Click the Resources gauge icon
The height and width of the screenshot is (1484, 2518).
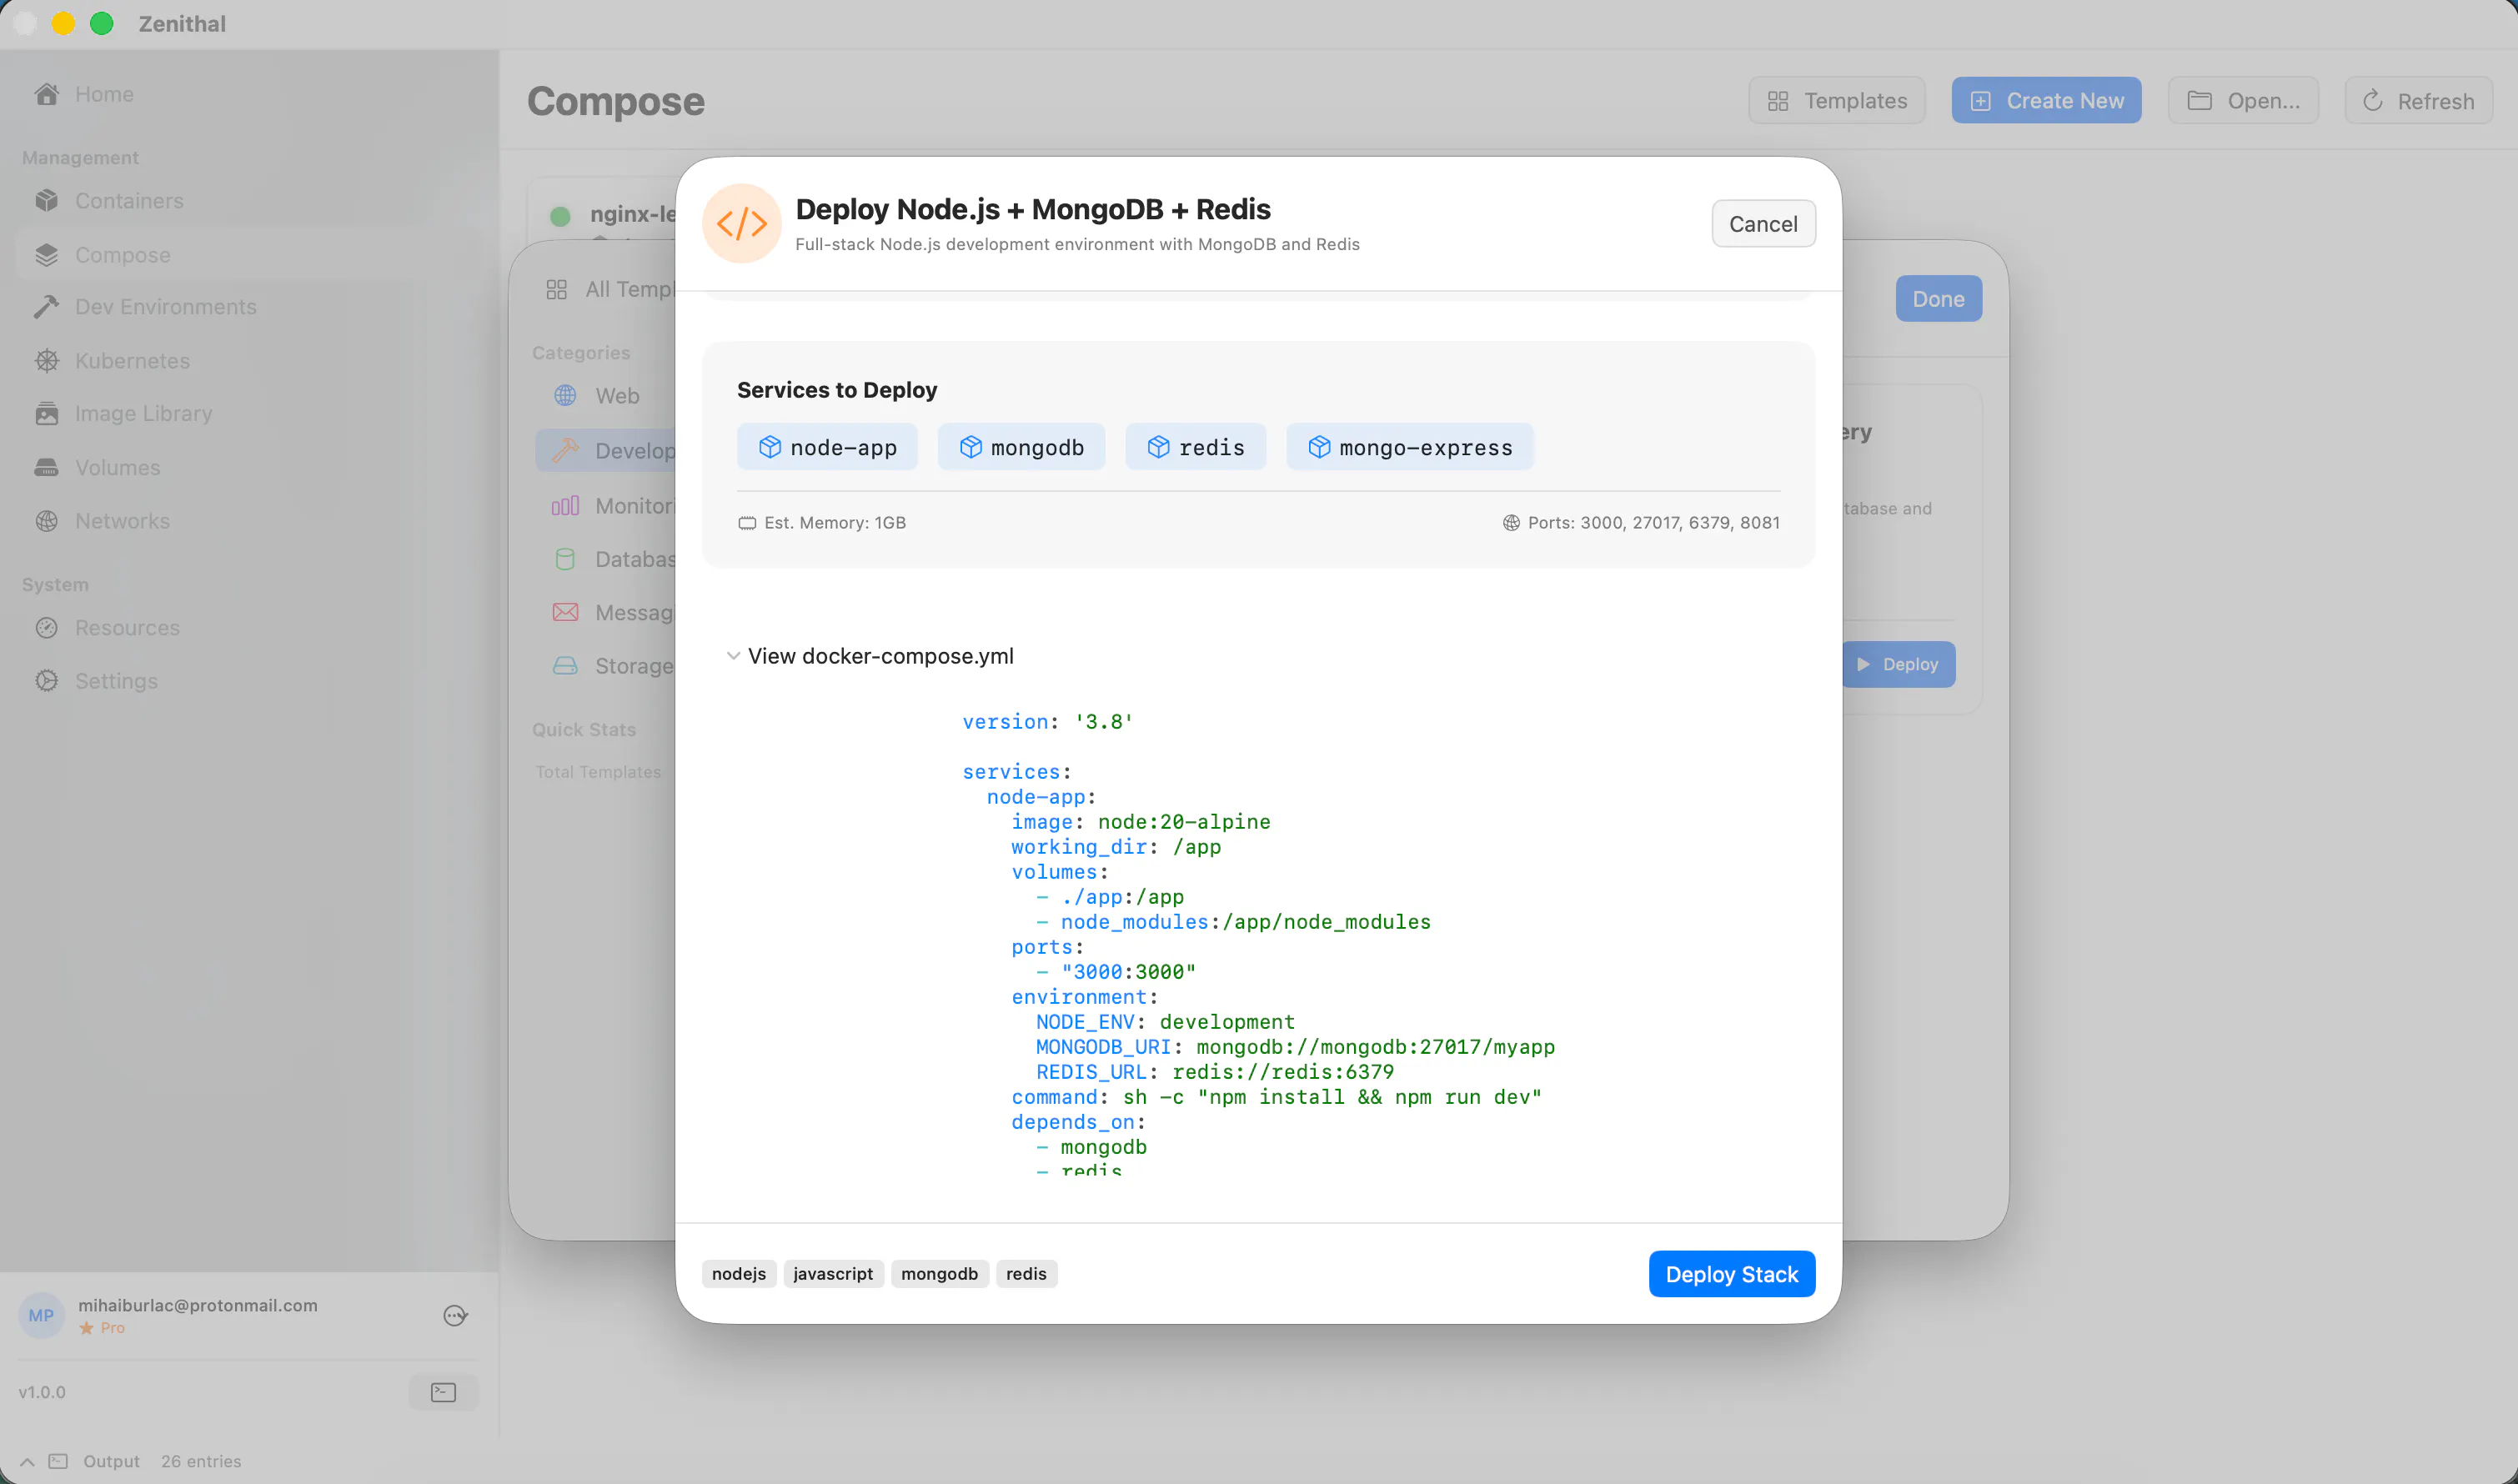click(x=46, y=628)
